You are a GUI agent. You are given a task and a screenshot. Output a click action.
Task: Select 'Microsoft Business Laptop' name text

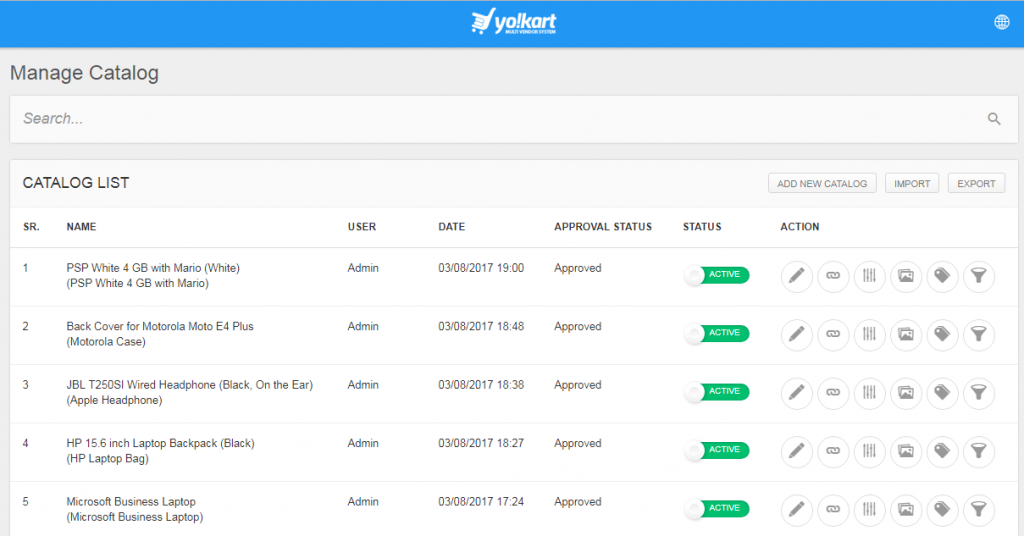(x=131, y=501)
